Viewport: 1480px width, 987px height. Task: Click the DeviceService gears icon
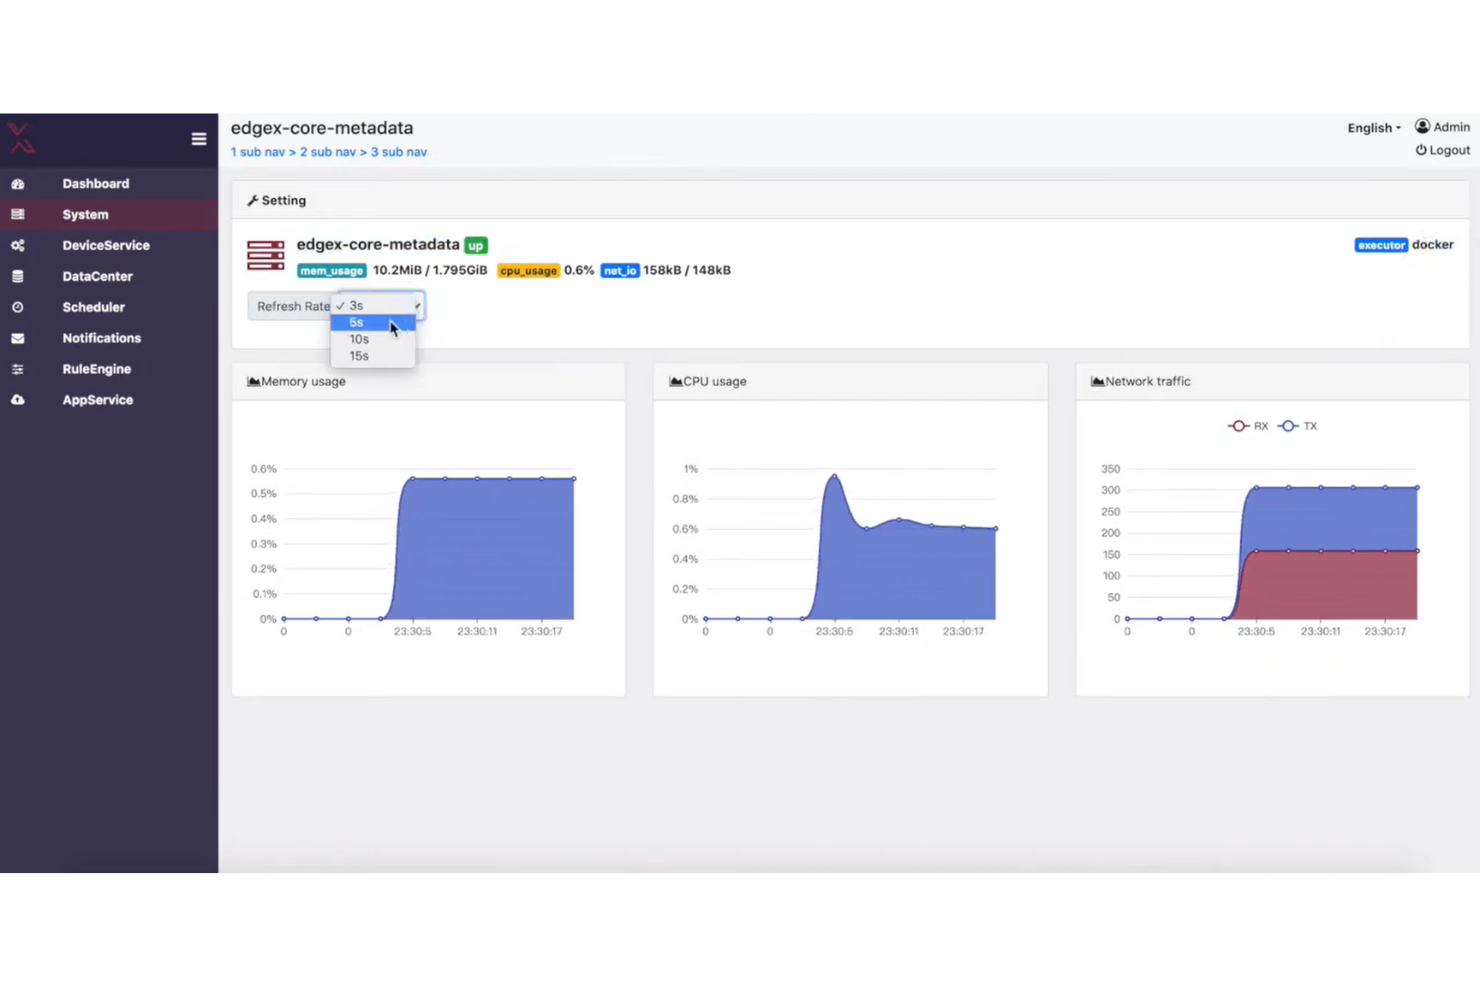click(18, 245)
